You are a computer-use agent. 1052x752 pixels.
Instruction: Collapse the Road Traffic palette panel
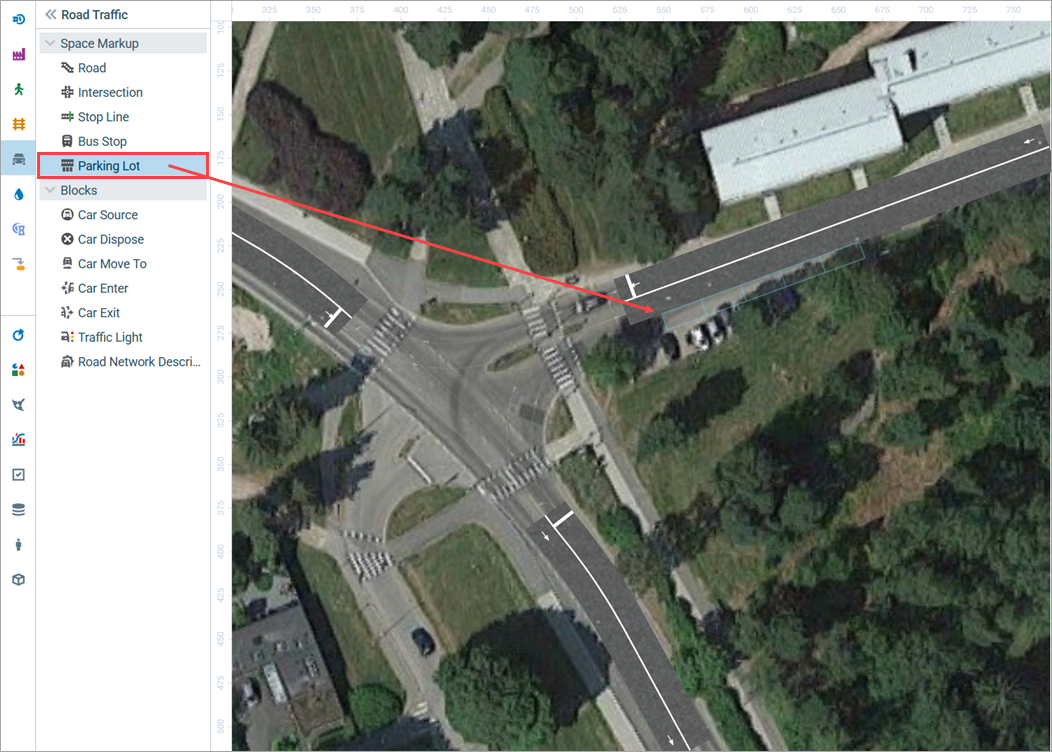coord(50,14)
